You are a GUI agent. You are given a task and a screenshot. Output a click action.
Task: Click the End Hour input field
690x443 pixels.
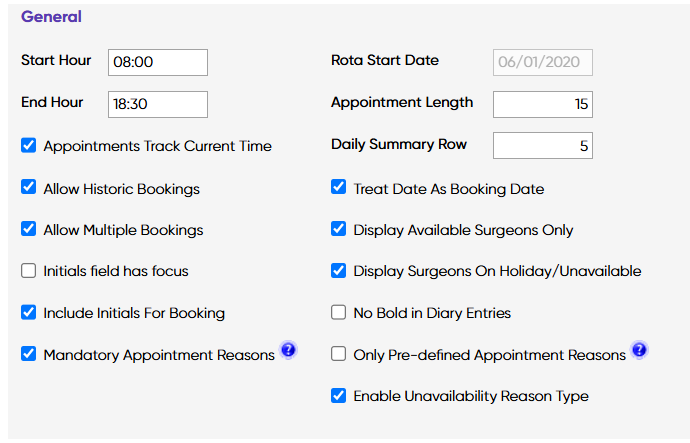click(x=157, y=104)
